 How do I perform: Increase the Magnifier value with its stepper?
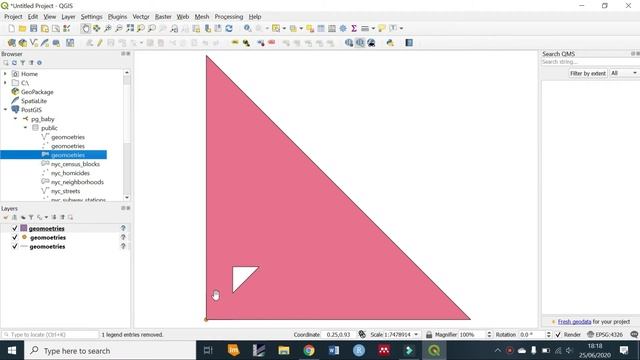489,333
